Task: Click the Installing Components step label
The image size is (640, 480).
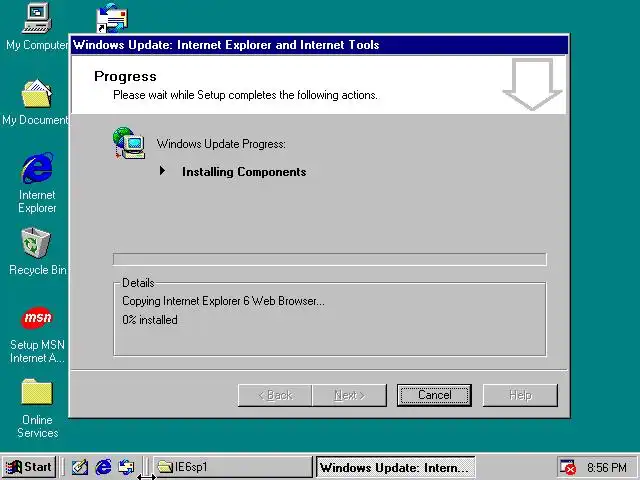Action: coord(244,172)
